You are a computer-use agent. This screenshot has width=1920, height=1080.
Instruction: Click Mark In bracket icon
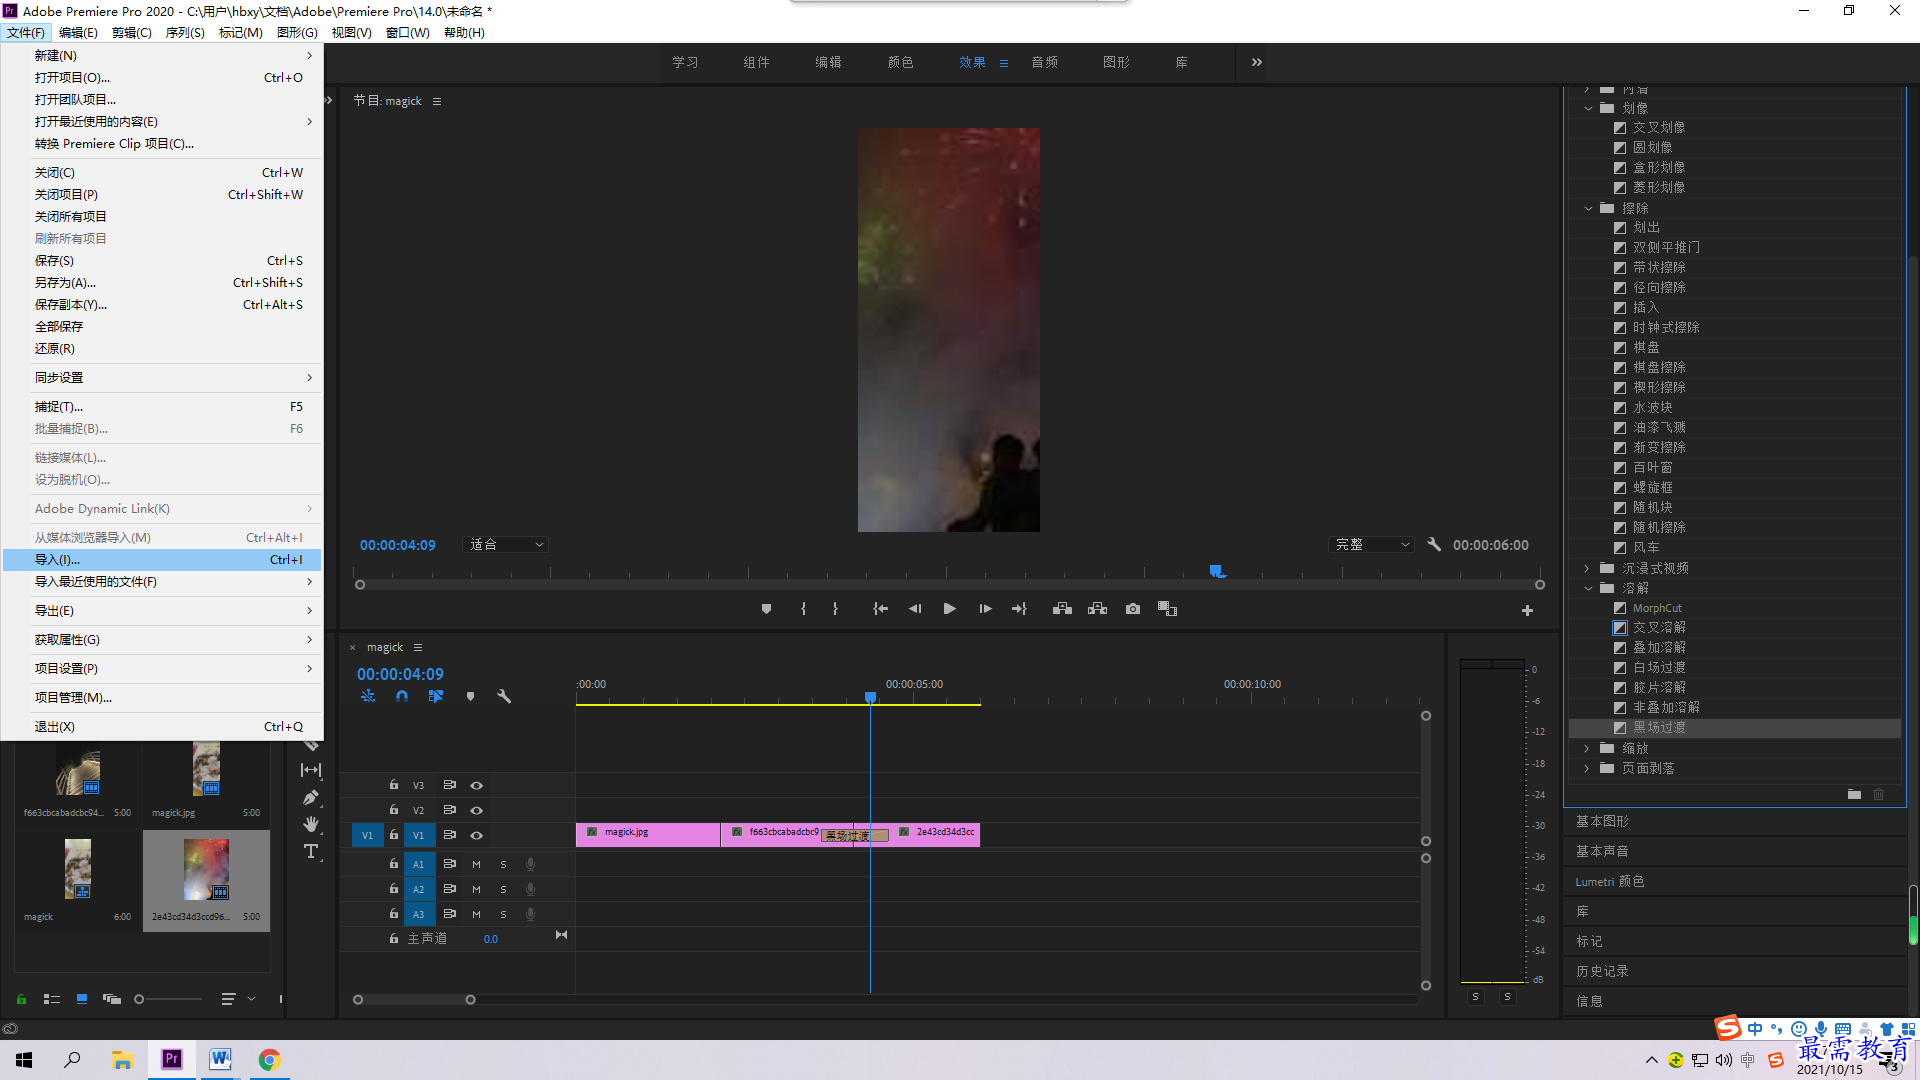coord(803,609)
